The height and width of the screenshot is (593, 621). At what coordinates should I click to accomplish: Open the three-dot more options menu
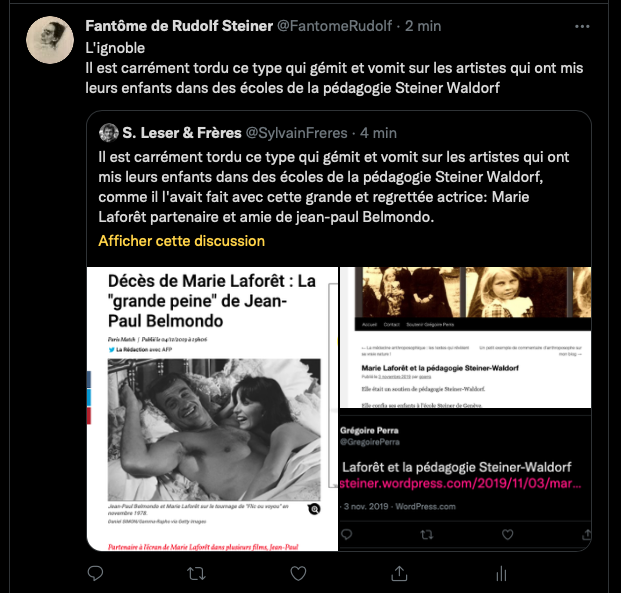click(x=582, y=27)
